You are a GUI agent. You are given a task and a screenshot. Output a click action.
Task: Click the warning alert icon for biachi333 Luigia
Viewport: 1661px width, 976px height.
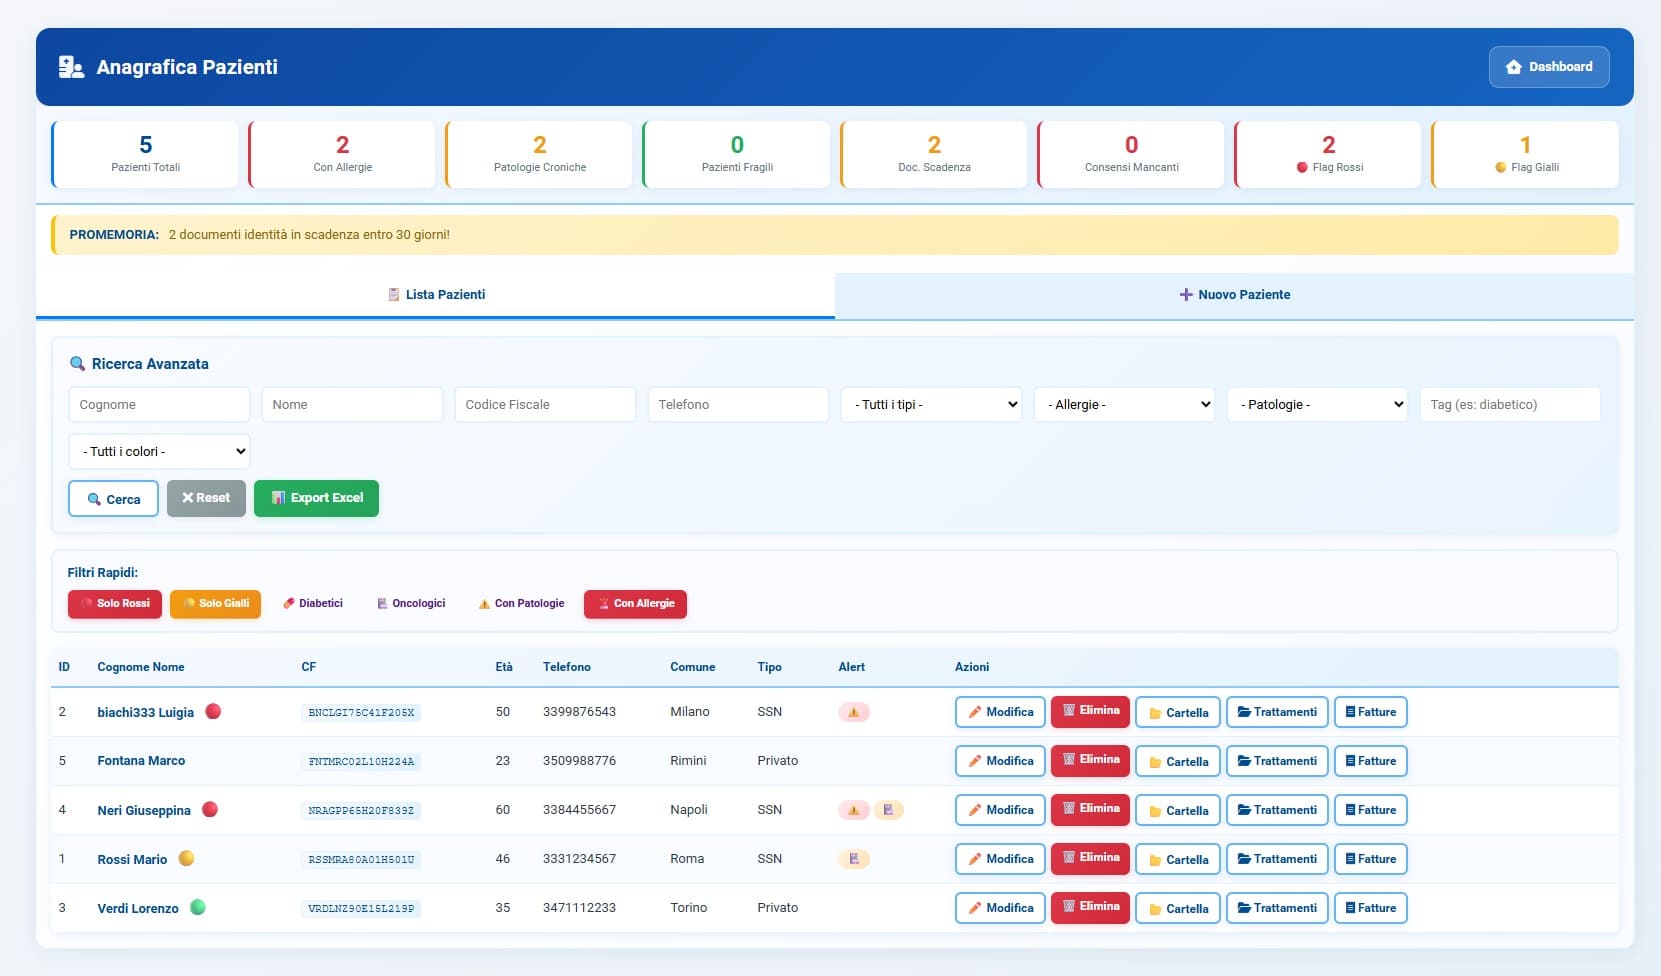pyautogui.click(x=853, y=713)
